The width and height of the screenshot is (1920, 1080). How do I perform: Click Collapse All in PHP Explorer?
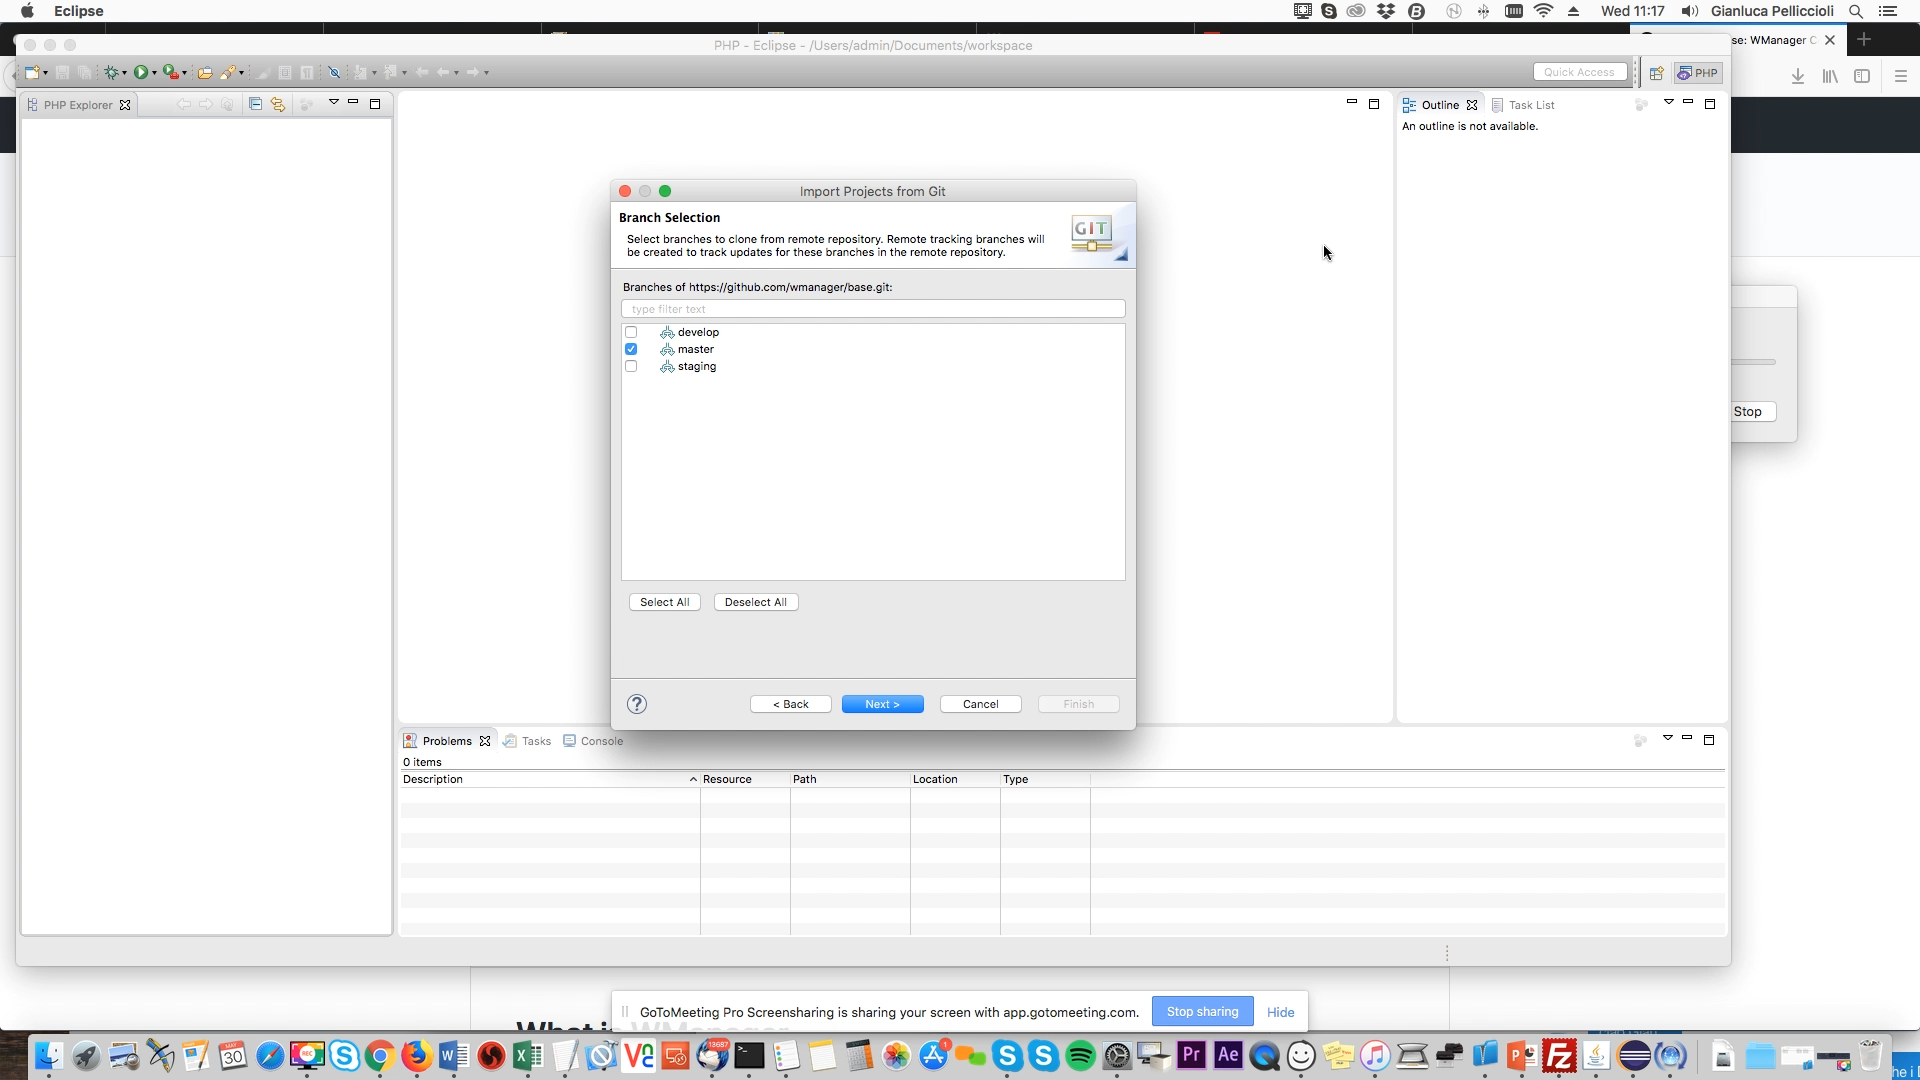pyautogui.click(x=256, y=104)
